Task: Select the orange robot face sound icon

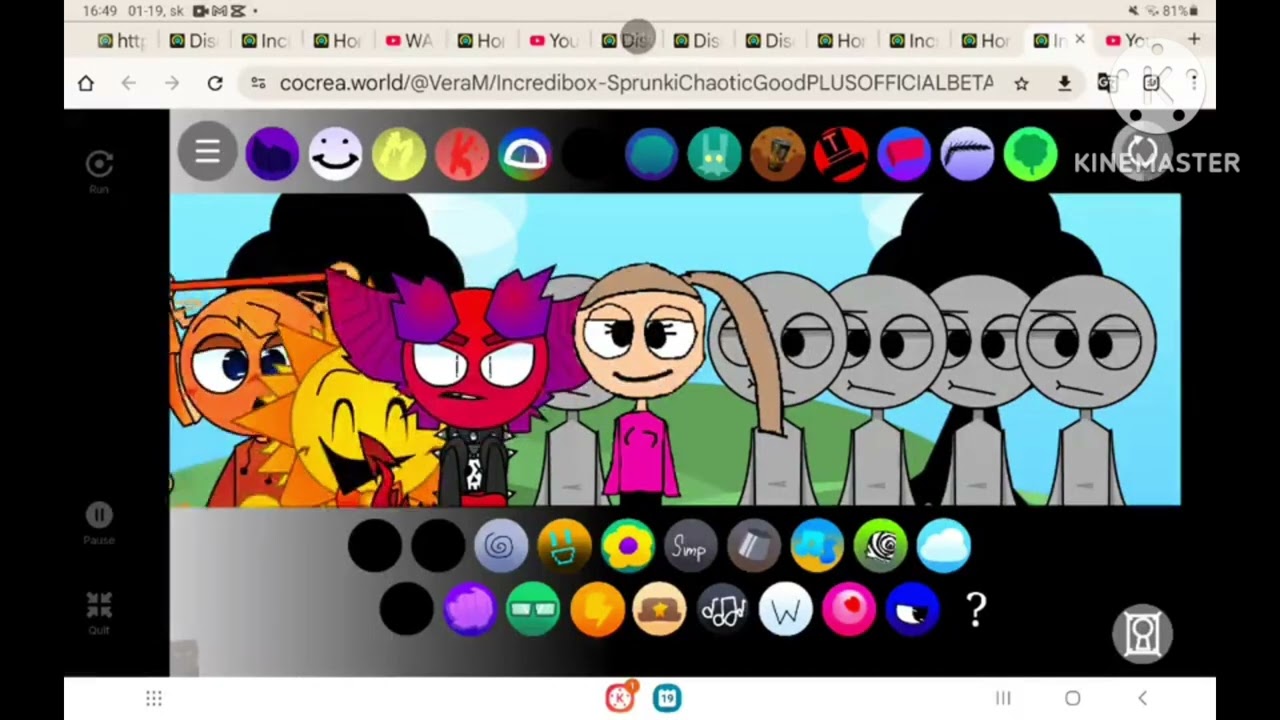Action: (564, 546)
